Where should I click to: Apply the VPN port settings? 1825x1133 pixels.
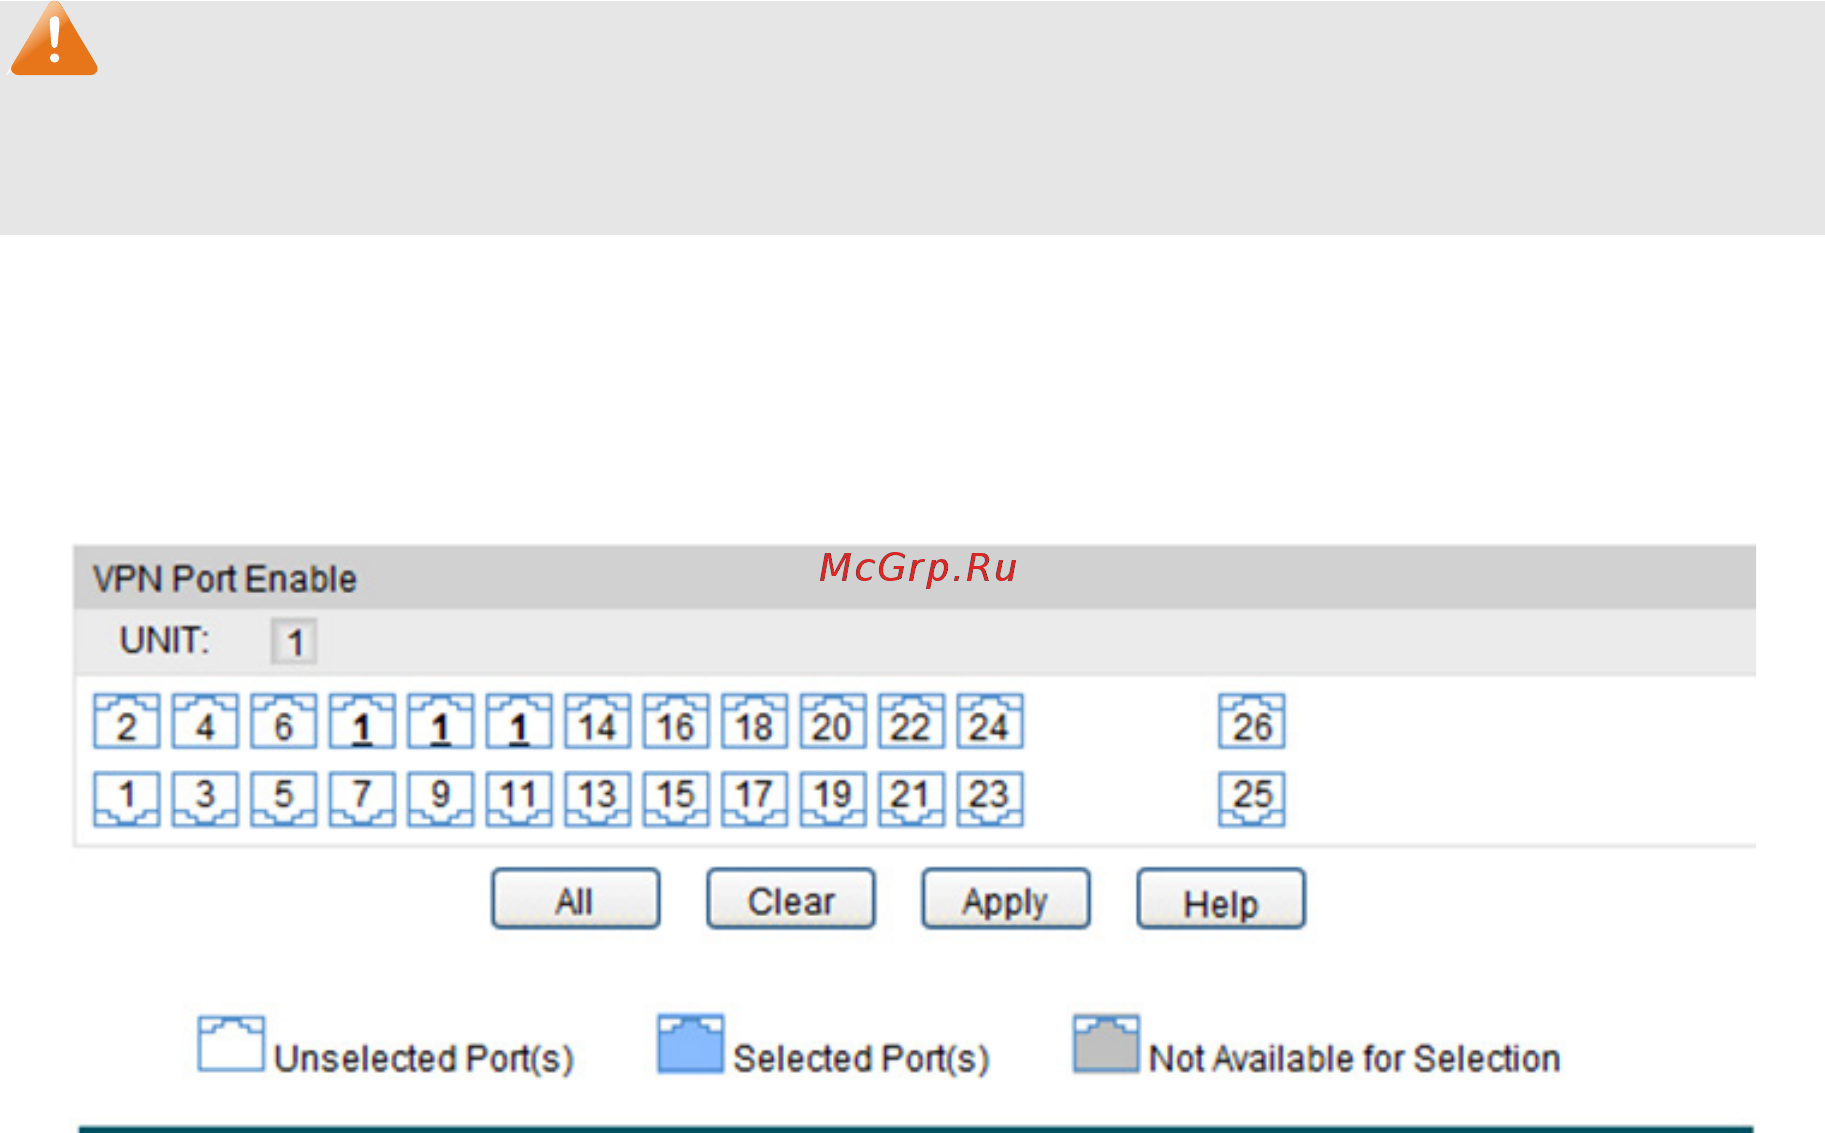[x=1006, y=899]
